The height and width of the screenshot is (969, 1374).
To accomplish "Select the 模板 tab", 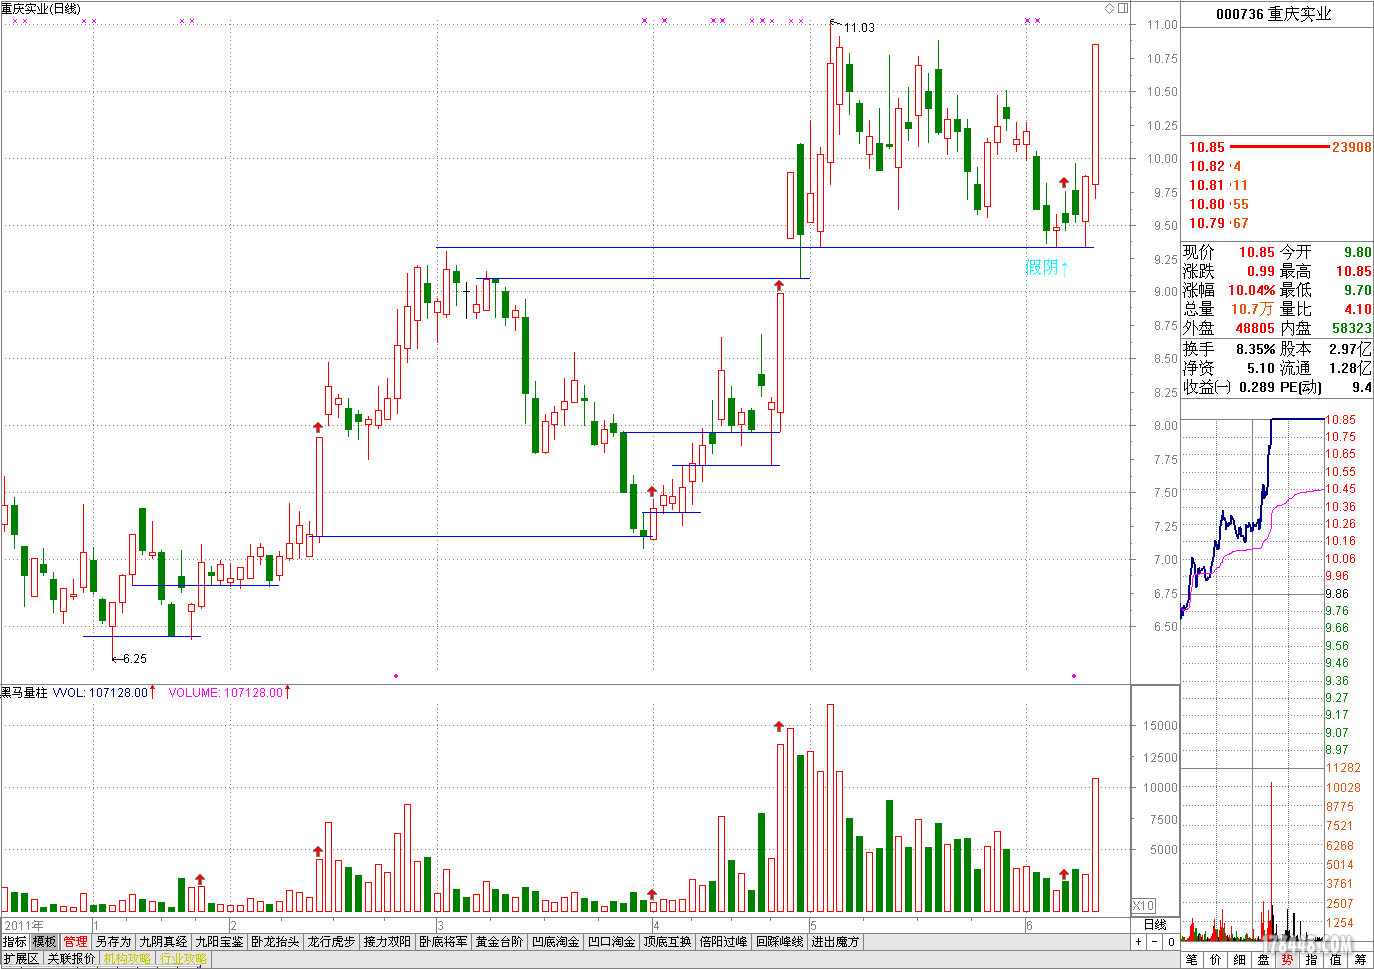I will click(x=45, y=942).
